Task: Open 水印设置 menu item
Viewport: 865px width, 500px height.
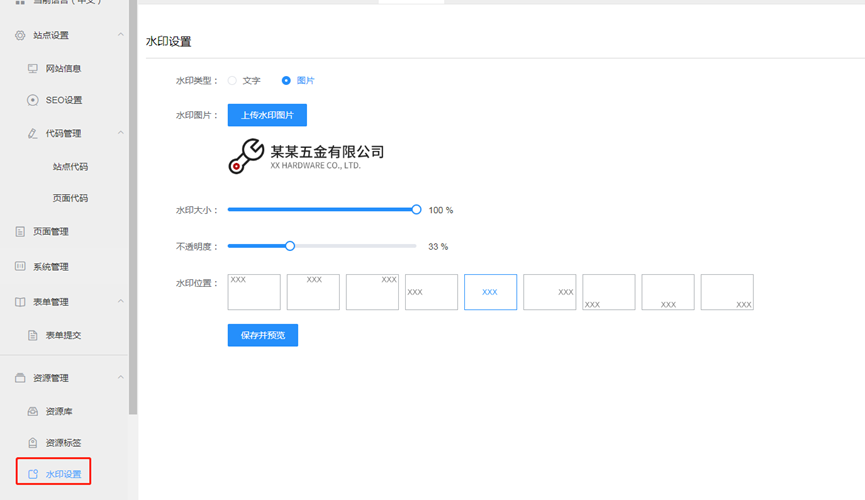Action: [62, 474]
